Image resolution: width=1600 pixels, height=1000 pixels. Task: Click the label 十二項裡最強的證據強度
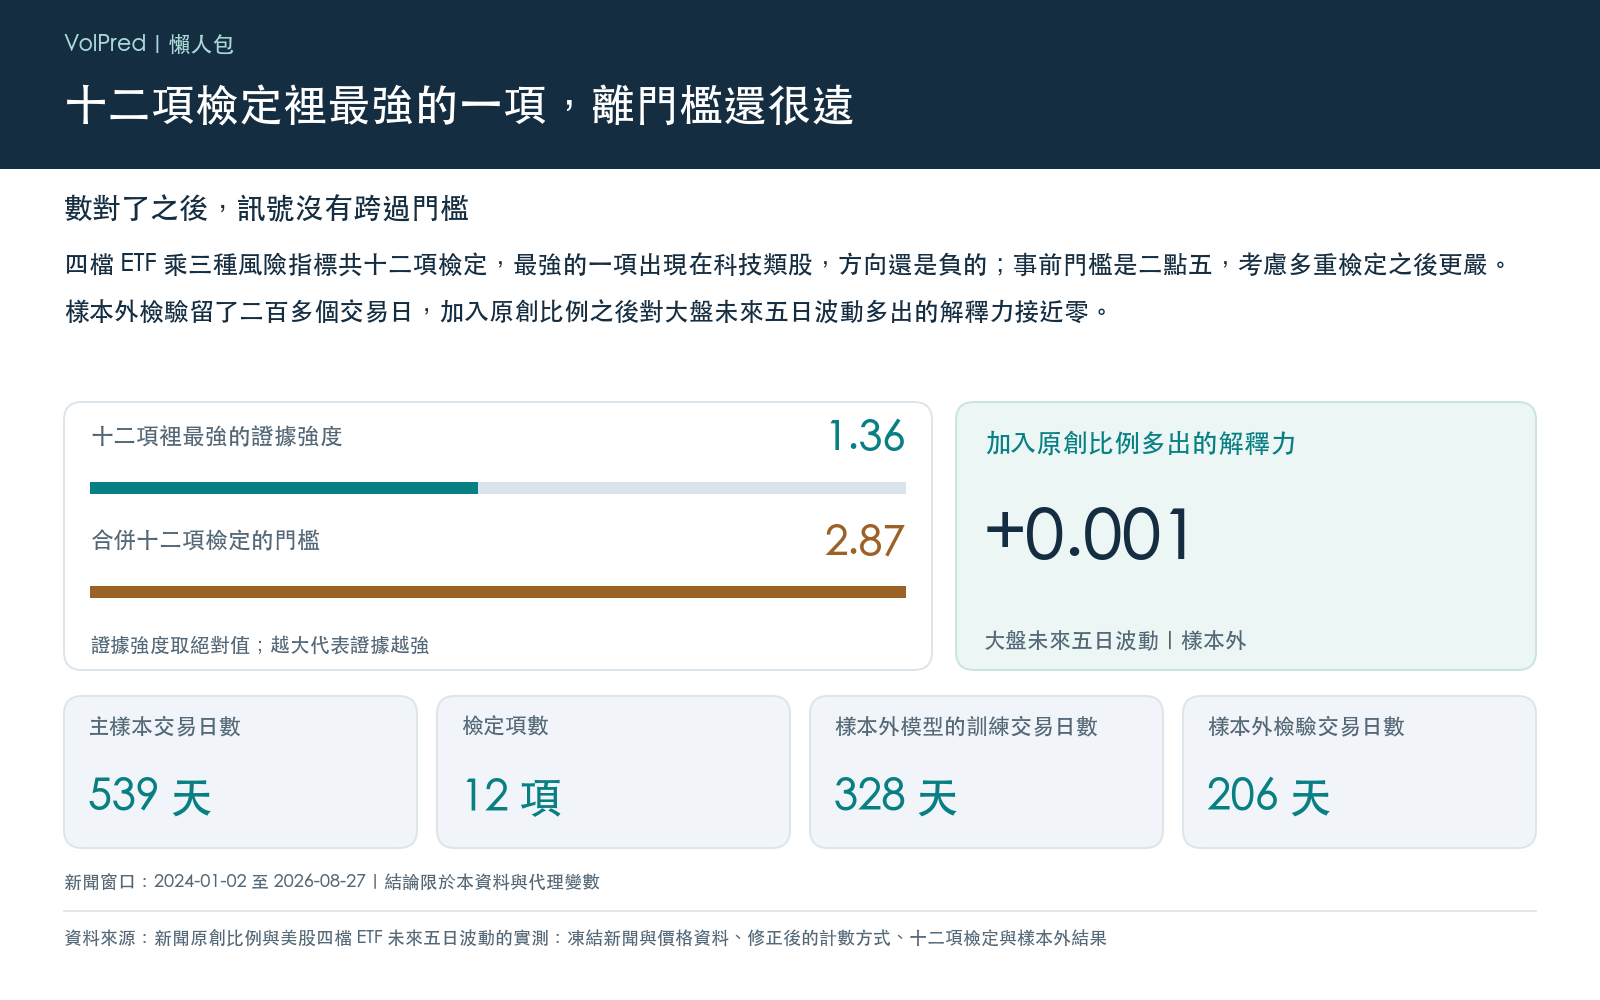point(217,436)
